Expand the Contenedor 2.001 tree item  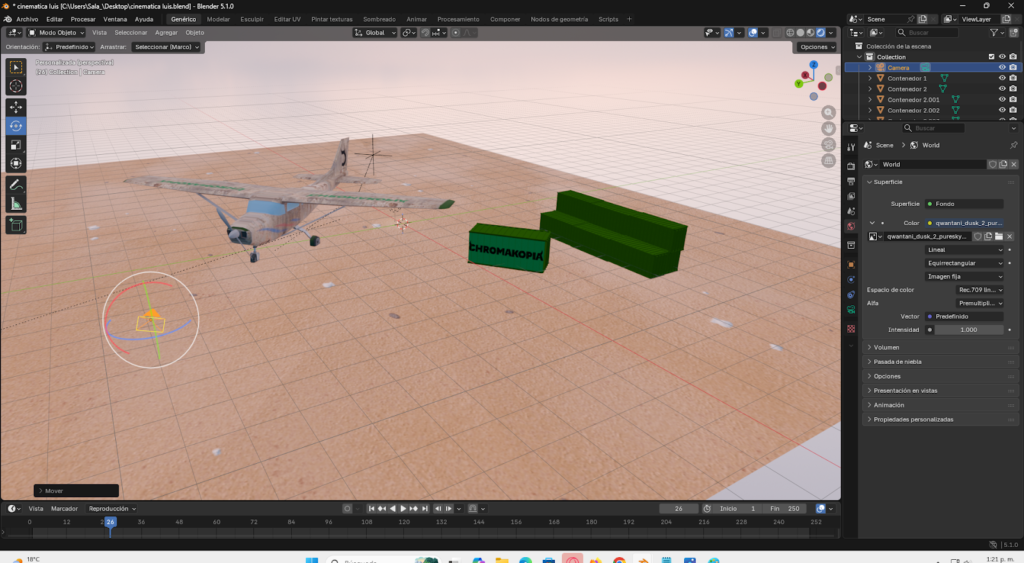870,100
